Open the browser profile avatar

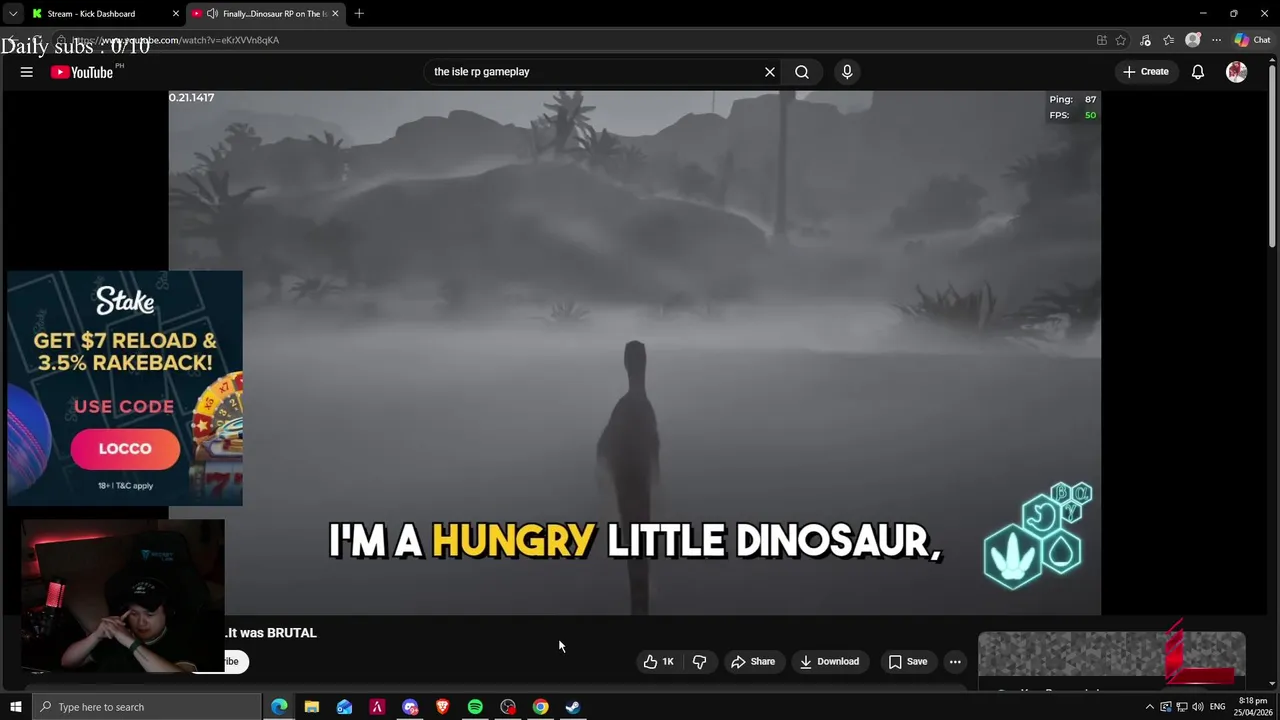pos(1193,40)
